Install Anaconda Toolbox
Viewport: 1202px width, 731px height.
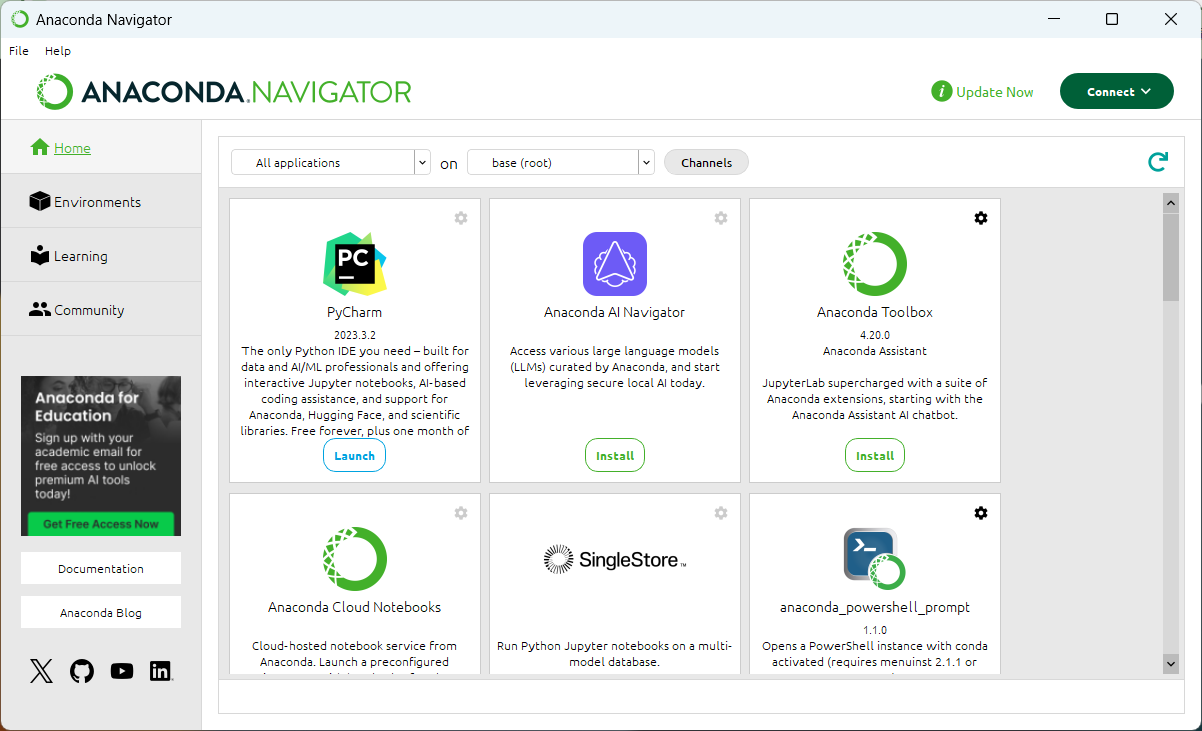tap(875, 455)
